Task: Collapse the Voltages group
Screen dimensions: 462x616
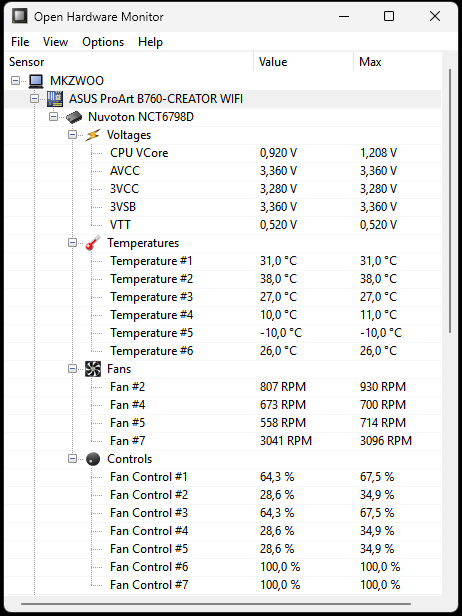Action: pos(72,135)
